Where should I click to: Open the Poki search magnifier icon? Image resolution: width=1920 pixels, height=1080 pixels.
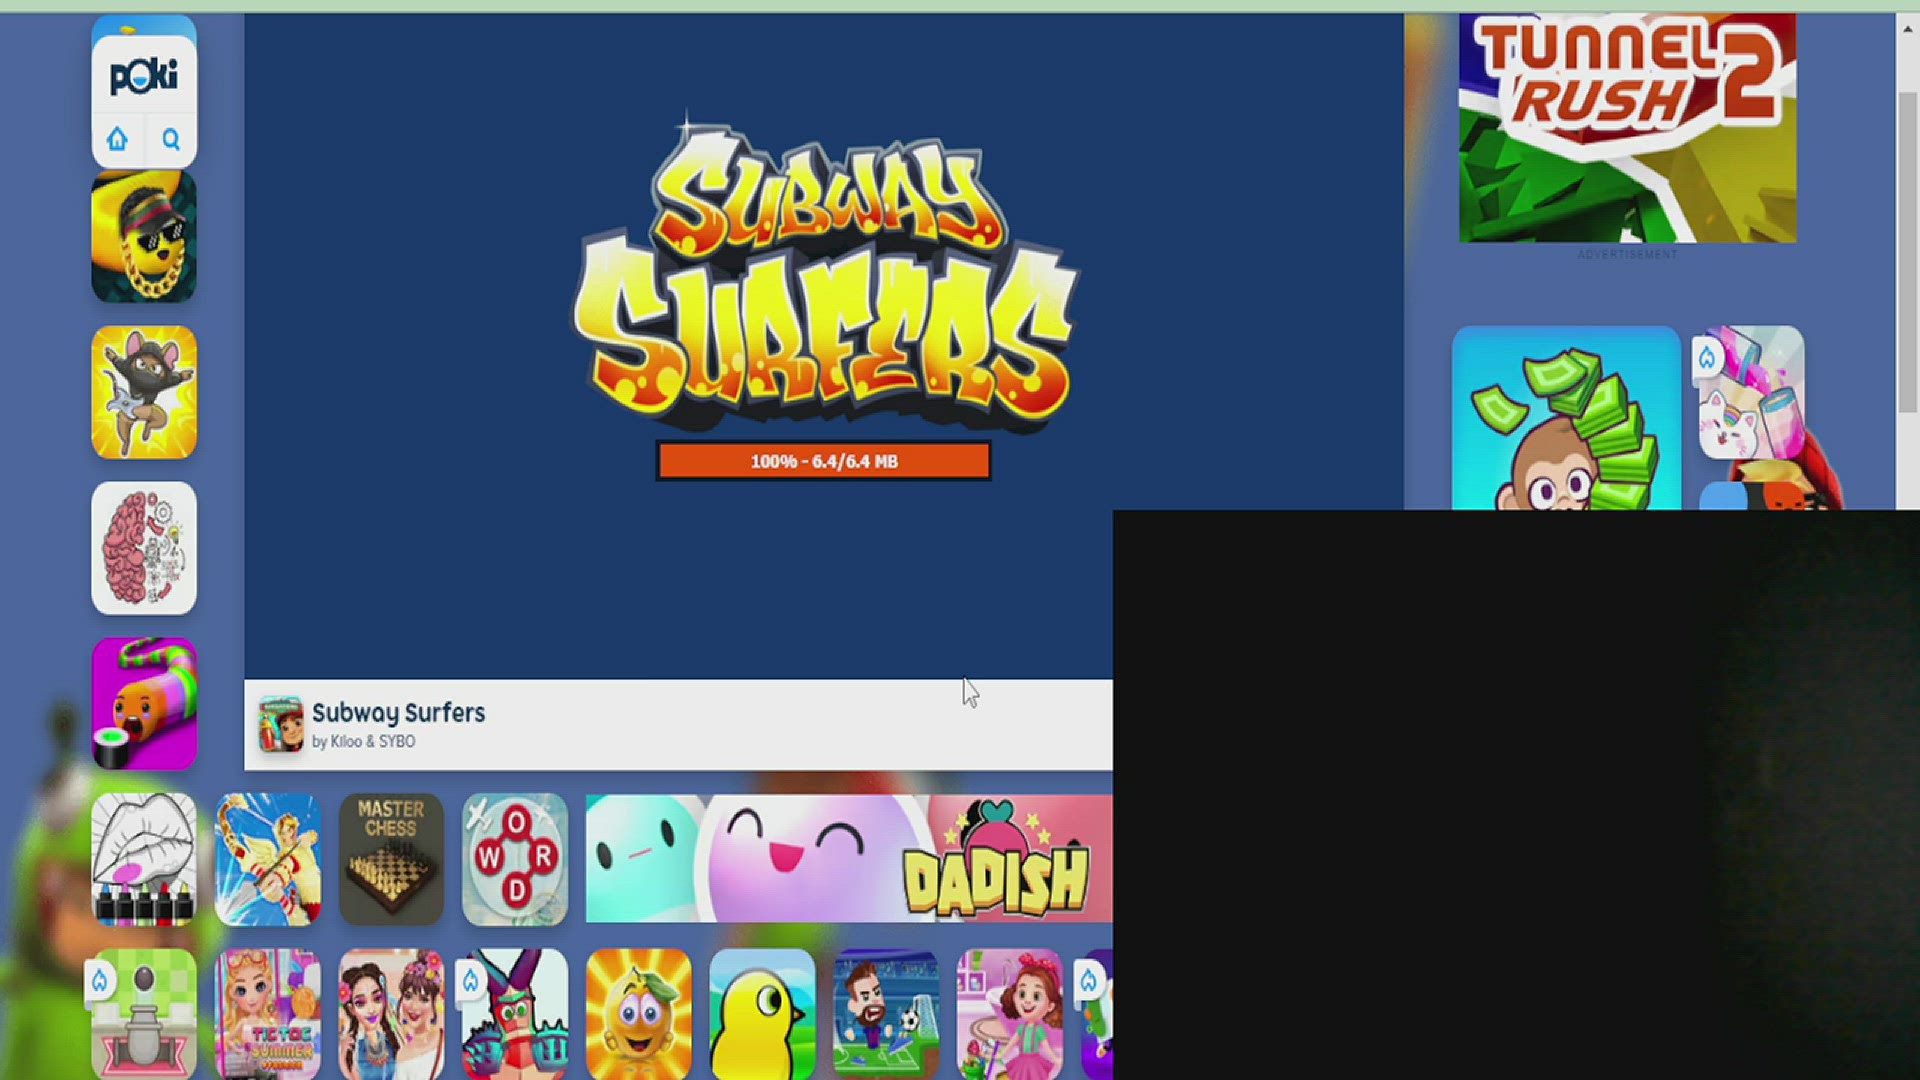click(x=171, y=139)
